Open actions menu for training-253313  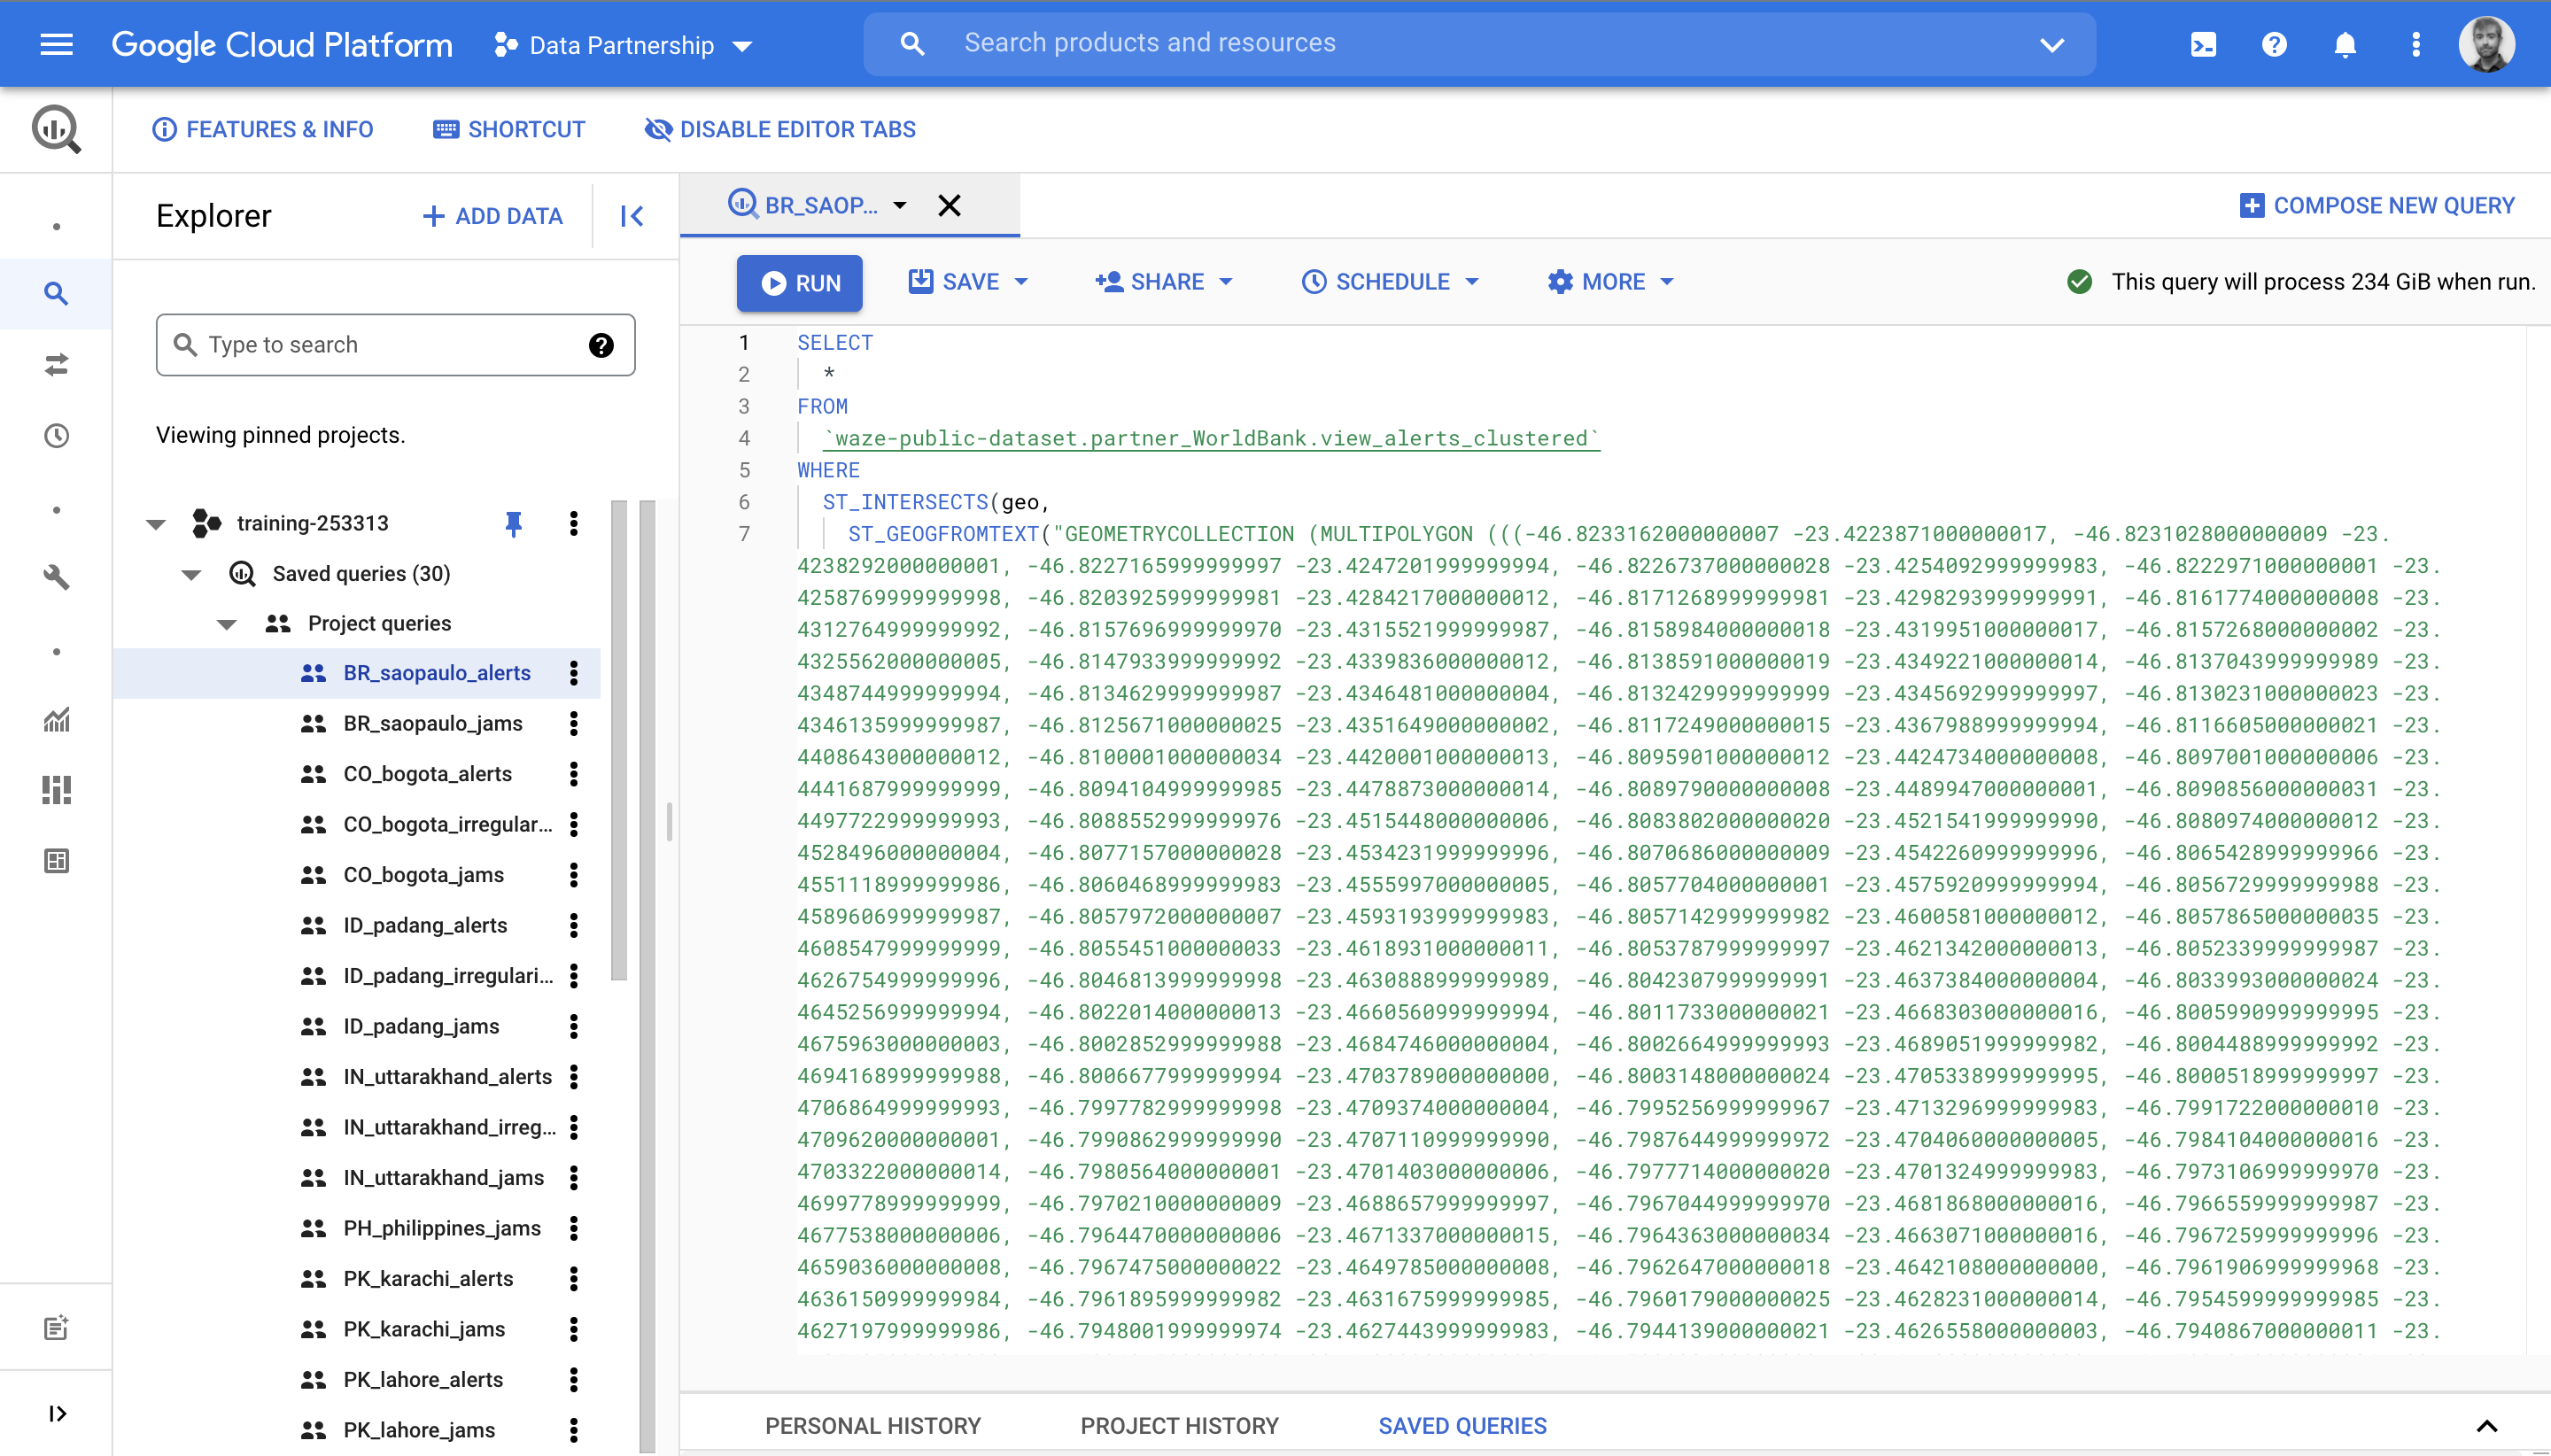[574, 523]
